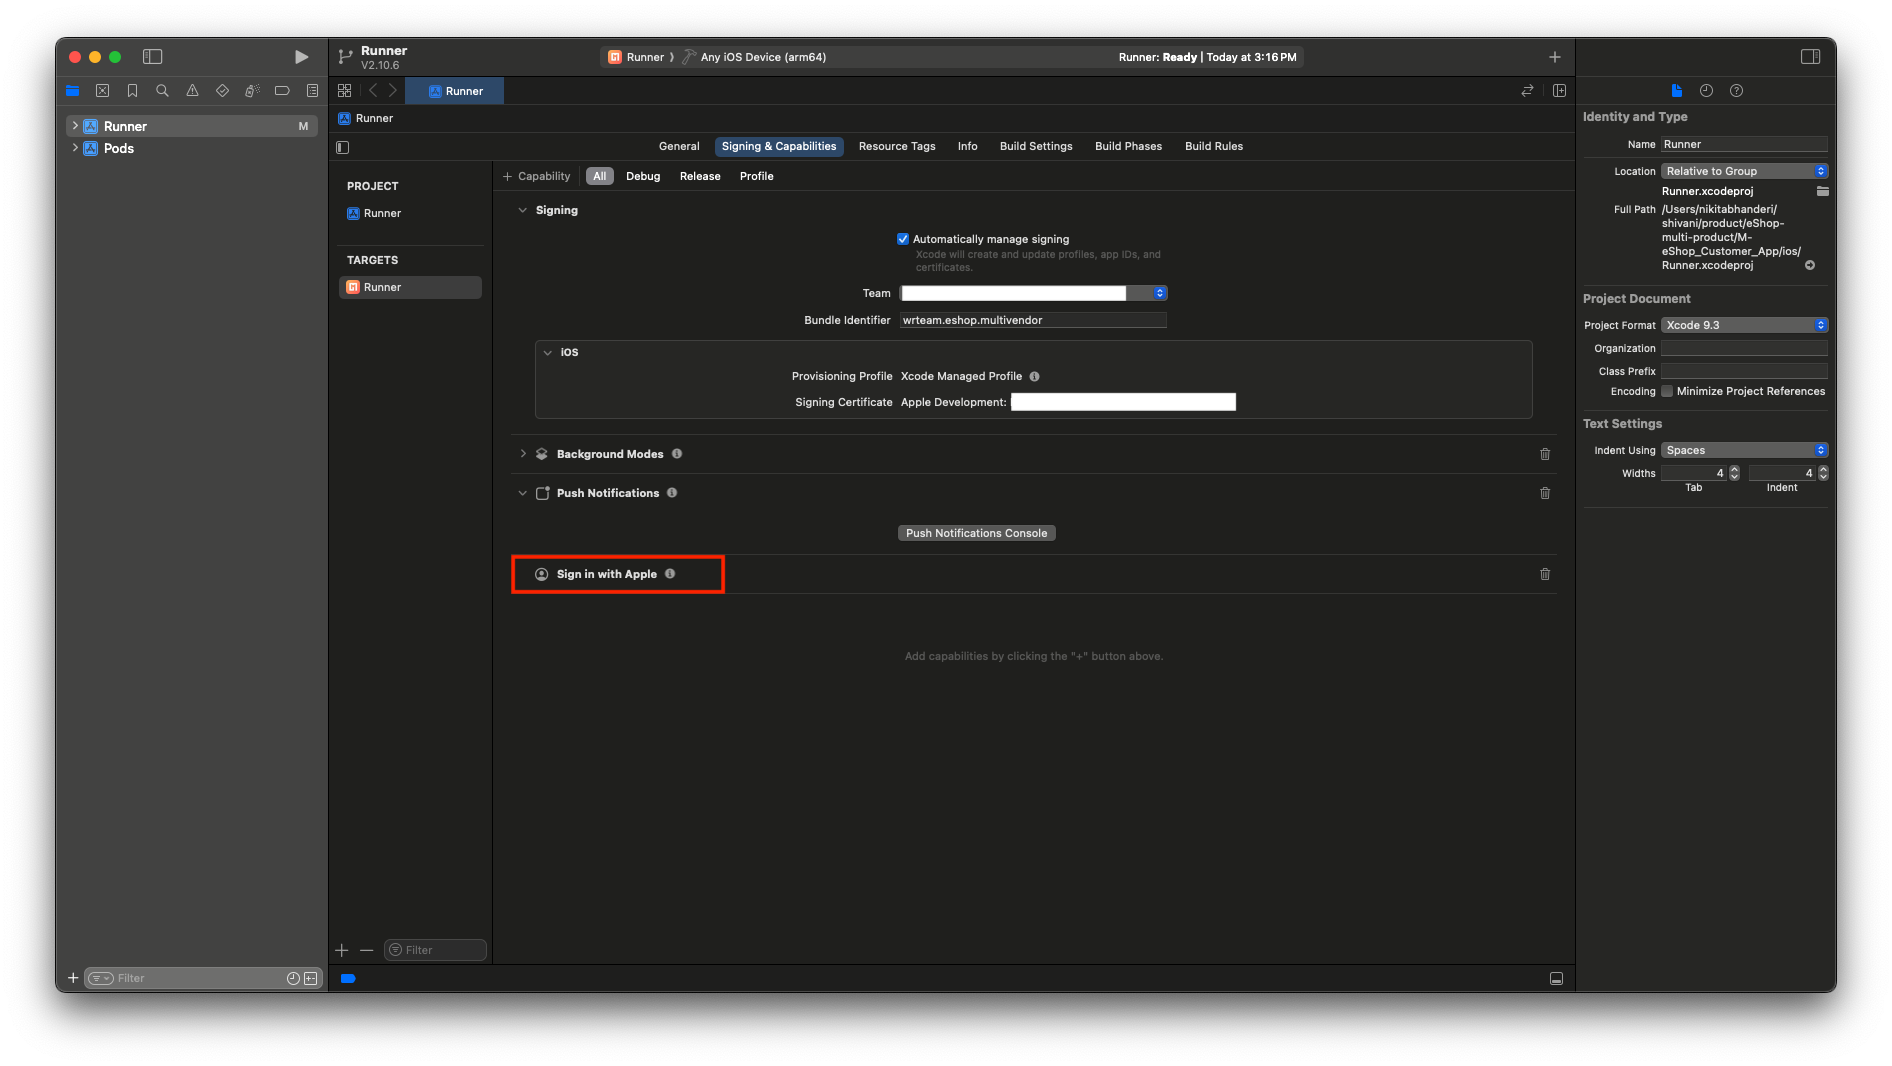Switch to the Build Settings tab
This screenshot has width=1892, height=1066.
point(1036,146)
